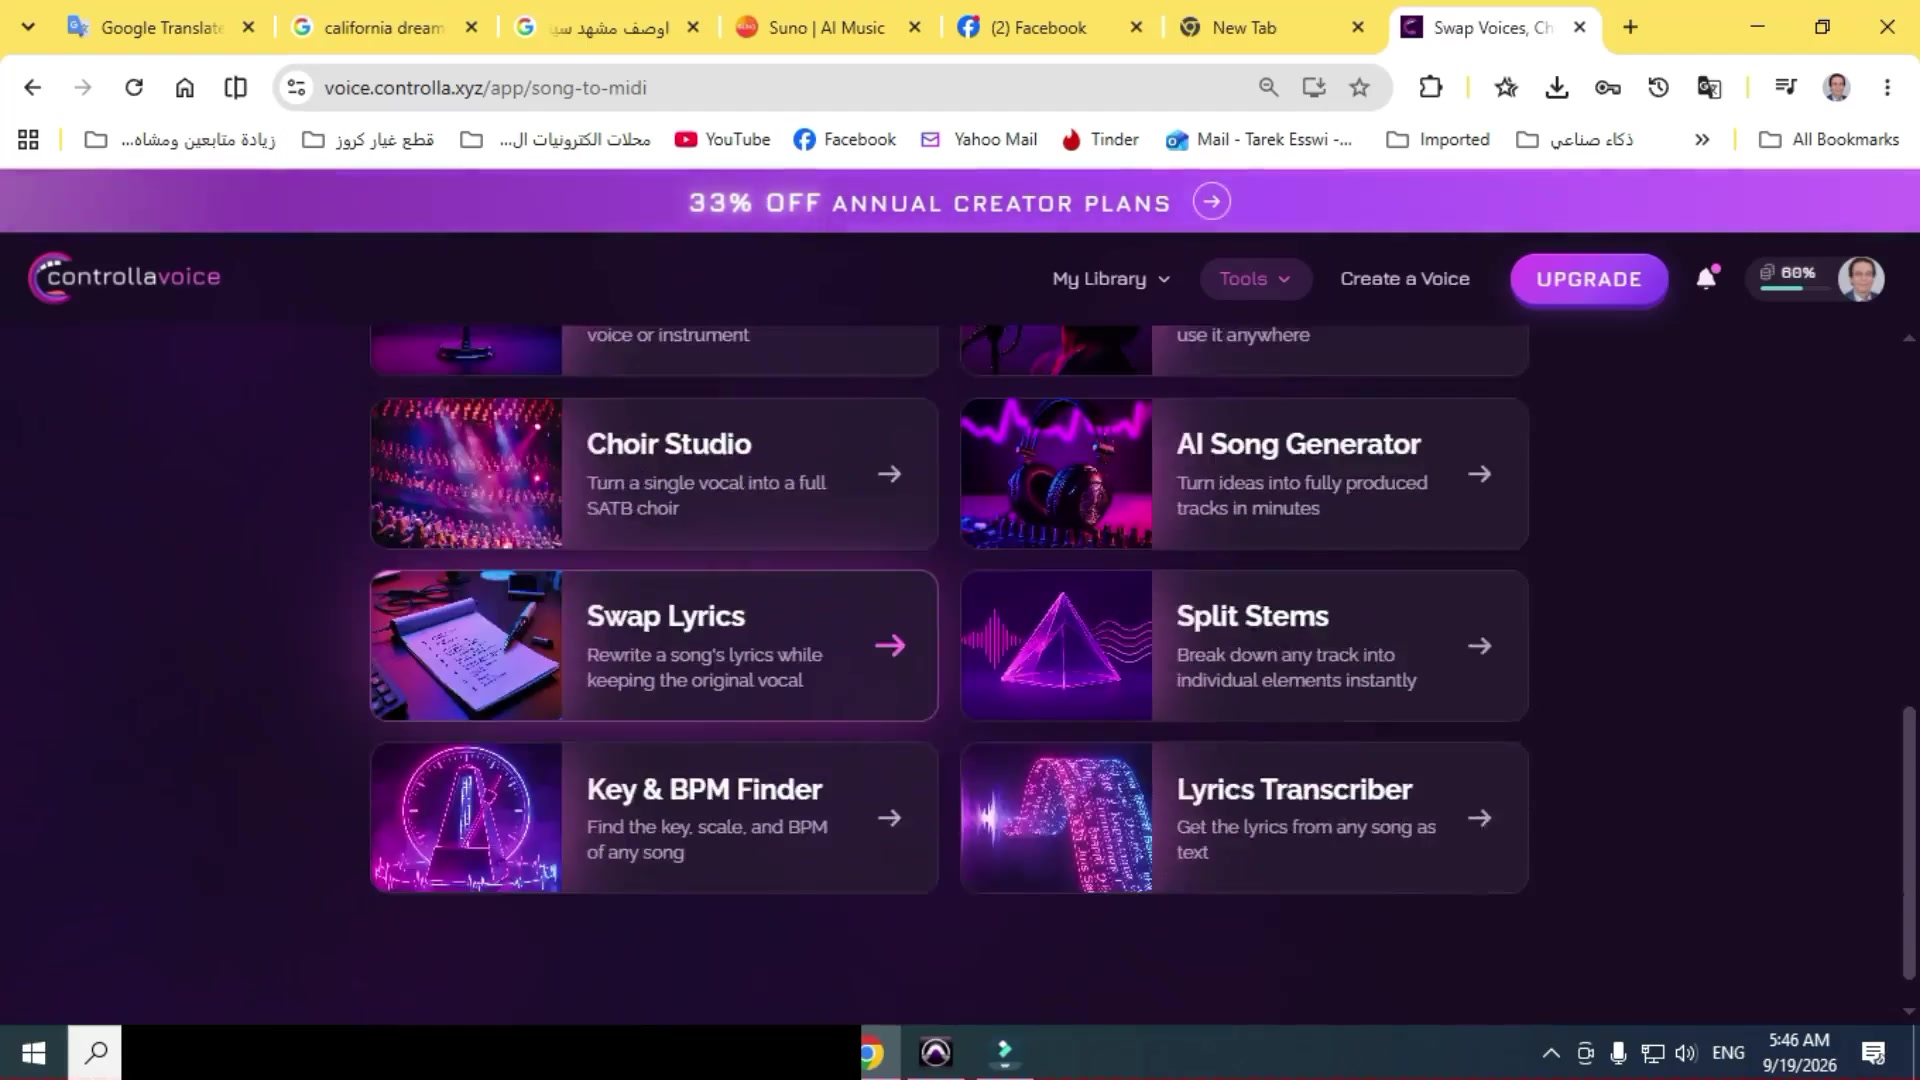The height and width of the screenshot is (1080, 1920).
Task: Open the Controlla user avatar menu
Action: (x=1861, y=278)
